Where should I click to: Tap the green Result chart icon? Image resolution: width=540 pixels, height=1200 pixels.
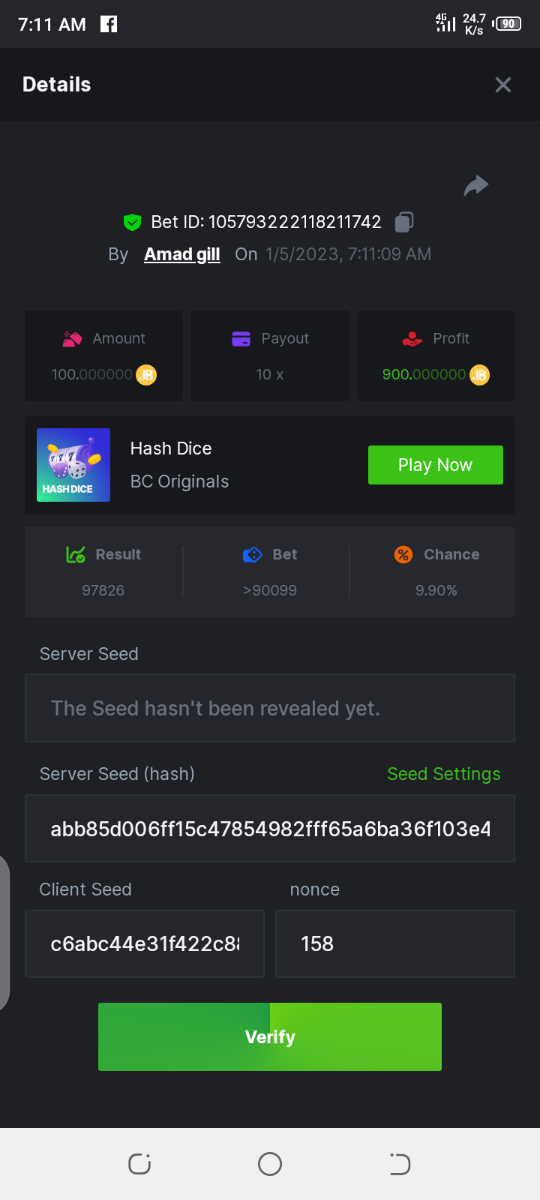(76, 554)
